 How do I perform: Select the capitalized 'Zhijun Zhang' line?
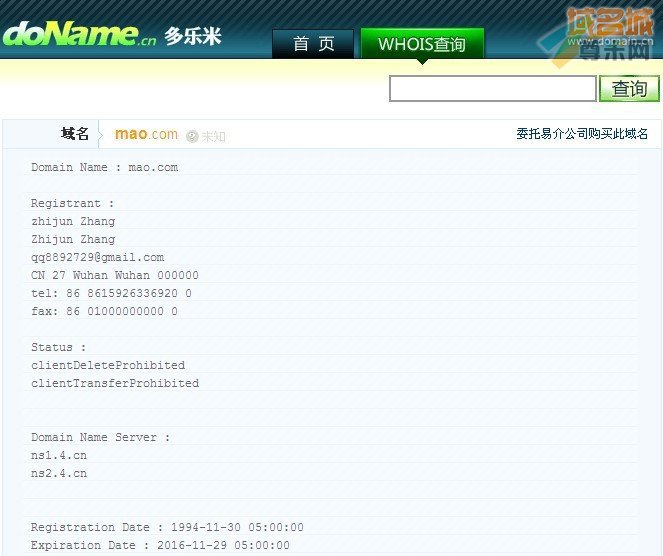(73, 239)
